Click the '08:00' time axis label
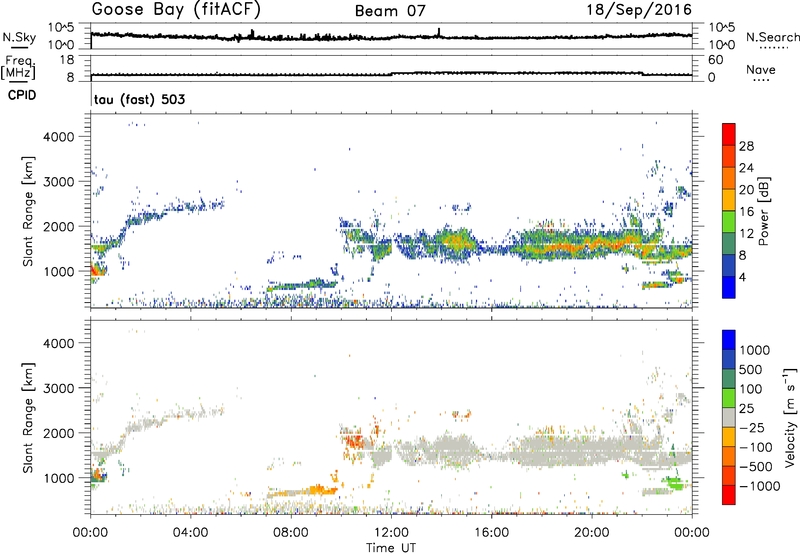Image resolution: width=800 pixels, height=554 pixels. coord(290,533)
